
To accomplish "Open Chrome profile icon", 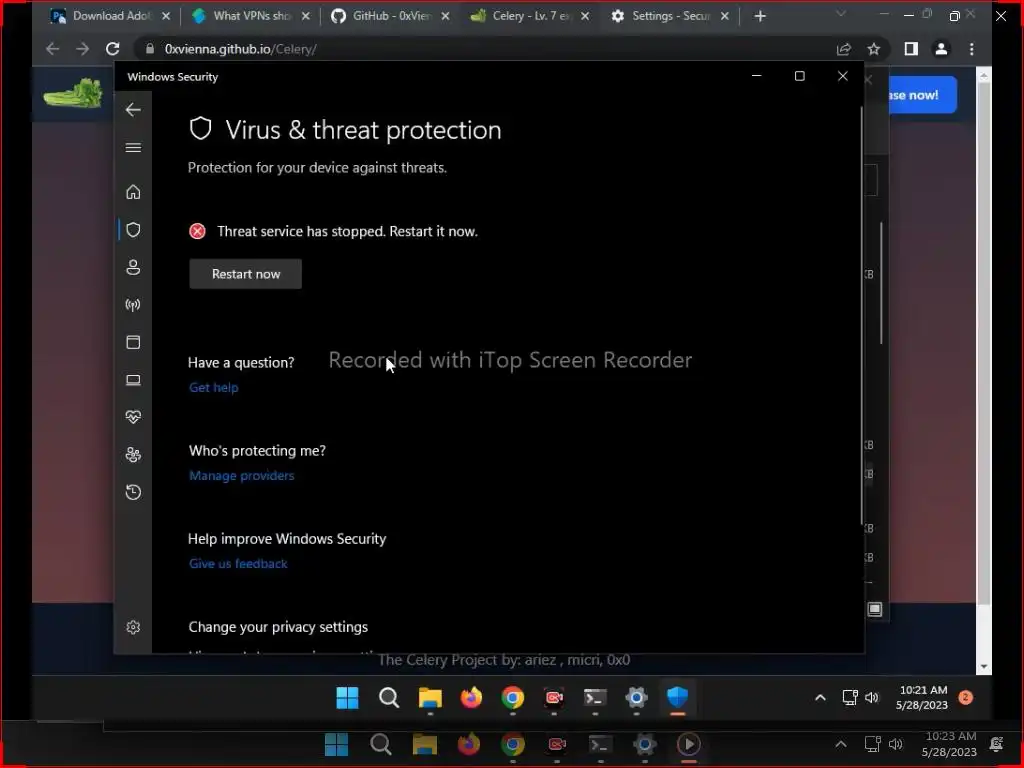I will click(941, 49).
